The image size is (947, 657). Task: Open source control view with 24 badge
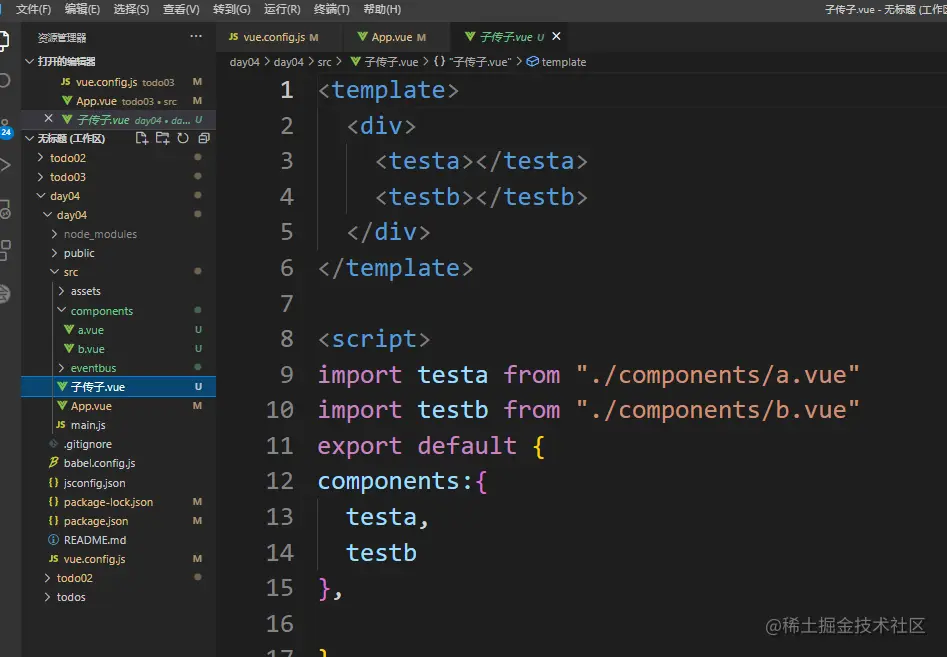pos(5,128)
